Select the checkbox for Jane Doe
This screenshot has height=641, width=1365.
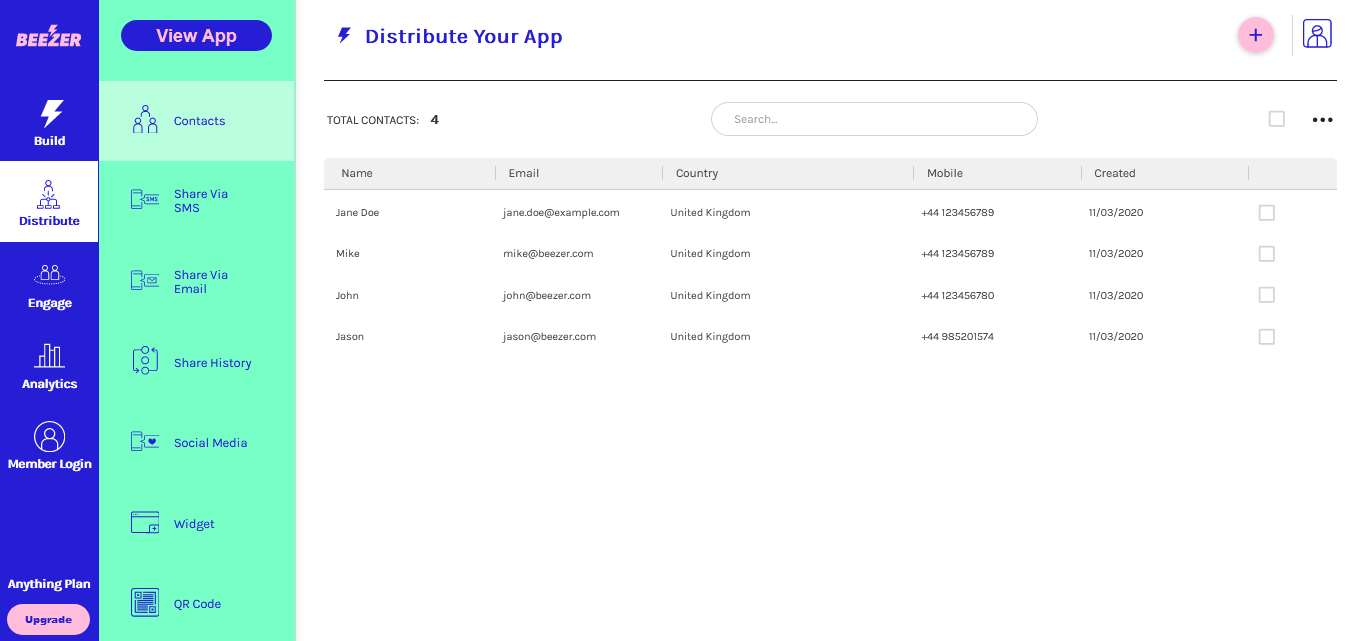pos(1266,213)
